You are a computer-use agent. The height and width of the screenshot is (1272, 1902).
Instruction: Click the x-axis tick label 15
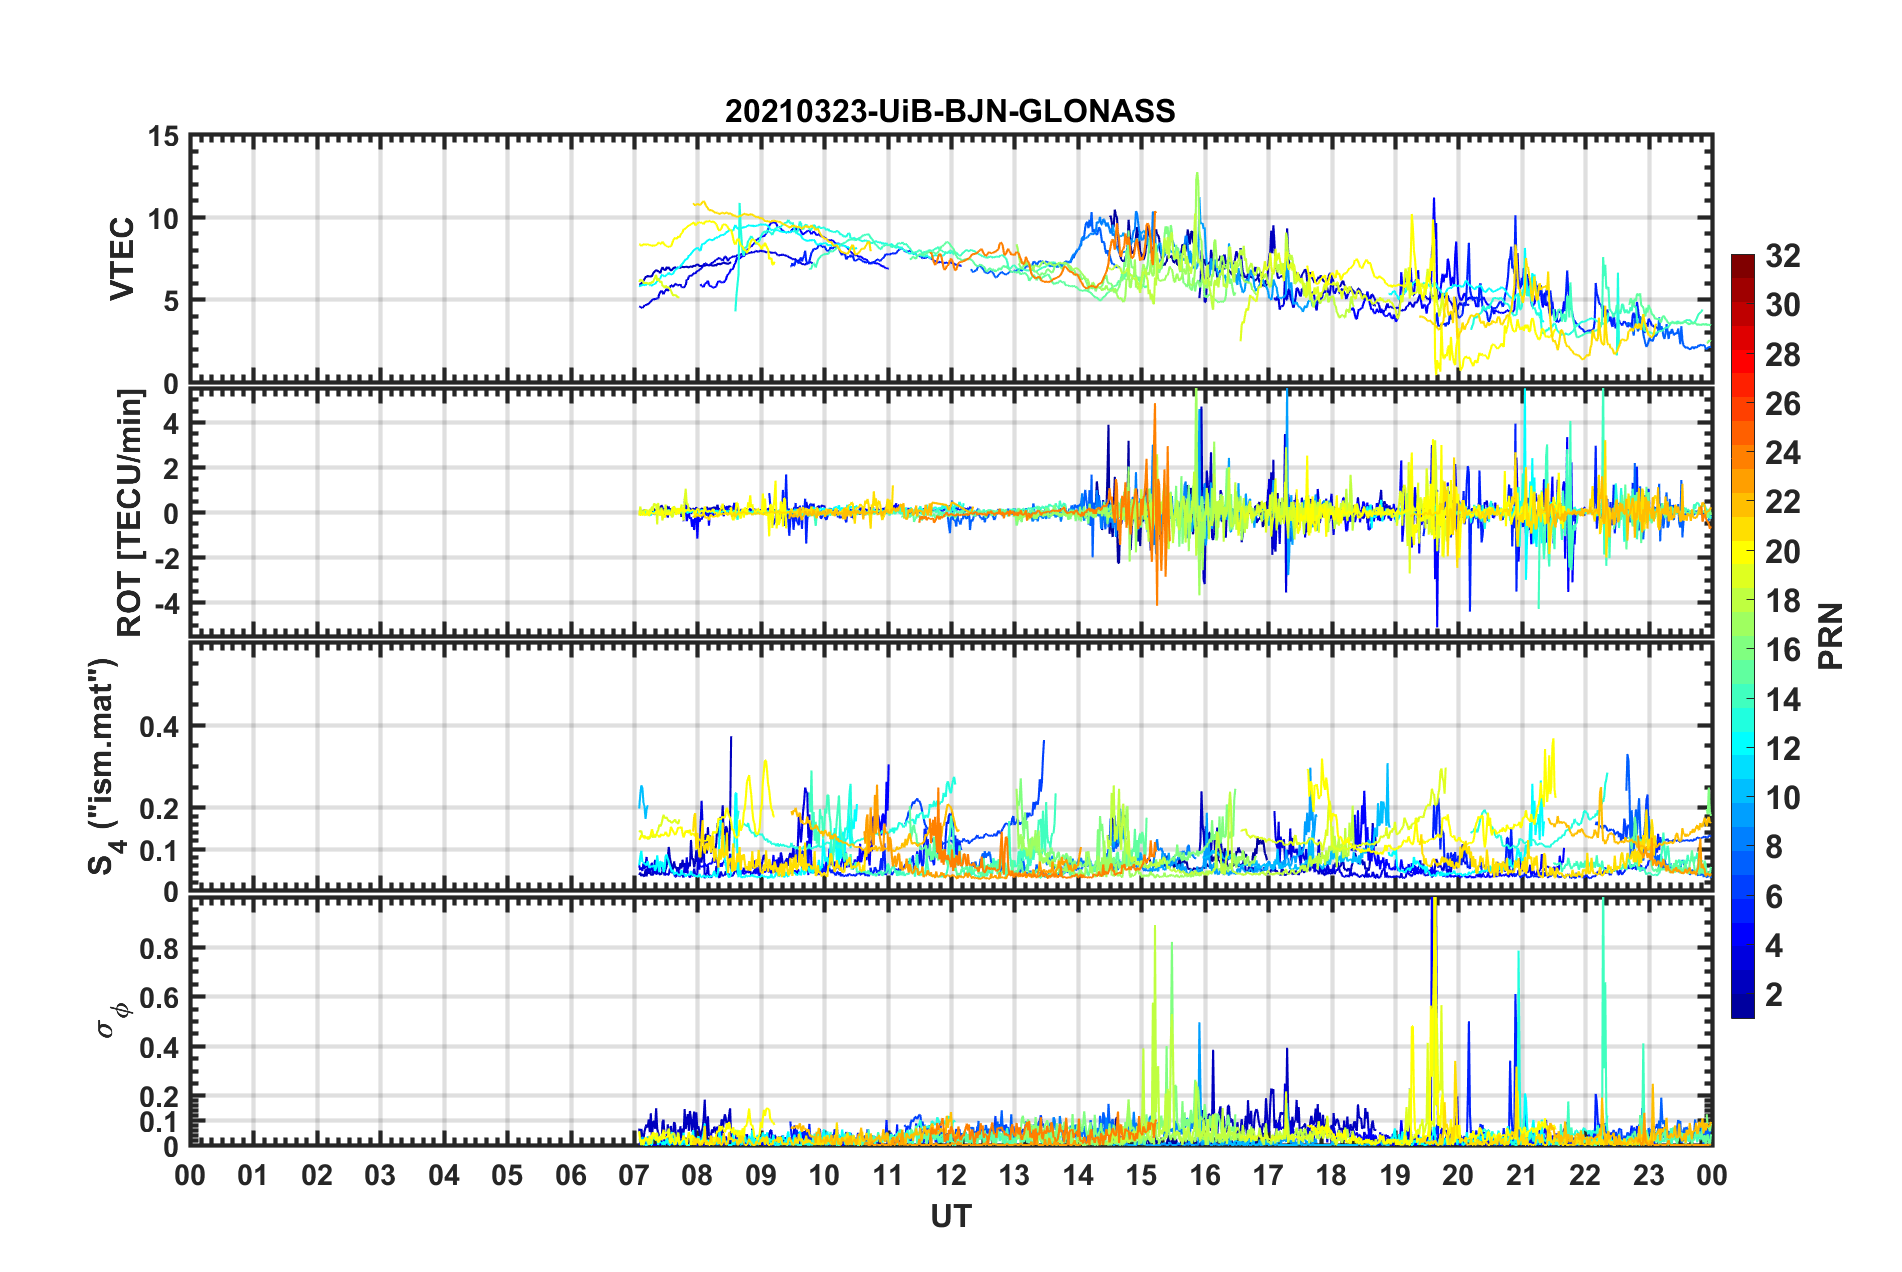[x=1141, y=1176]
